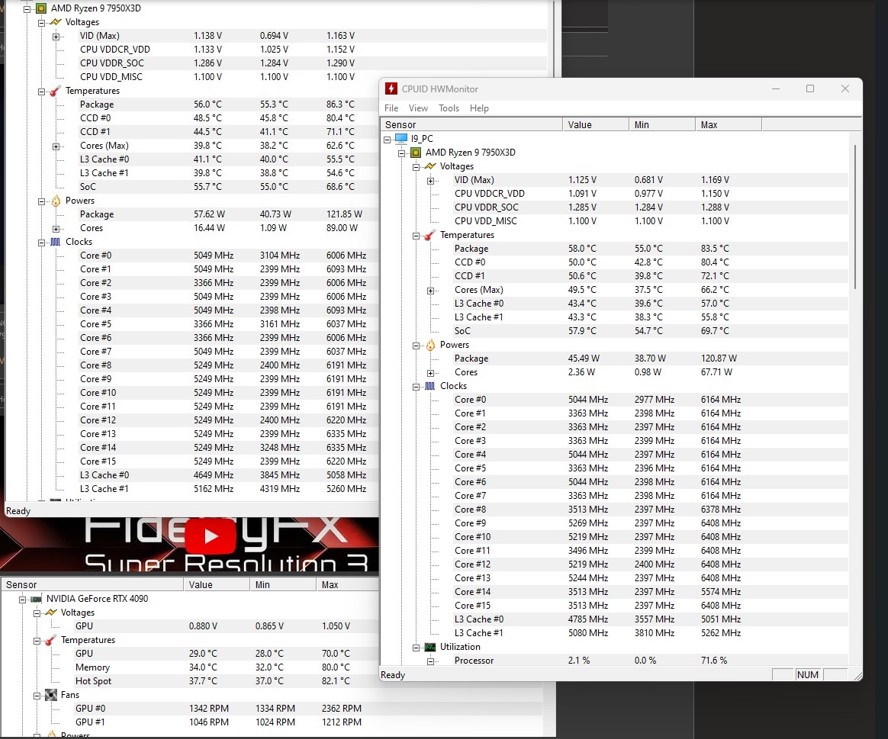Click the Clocks sensor icon

click(429, 386)
